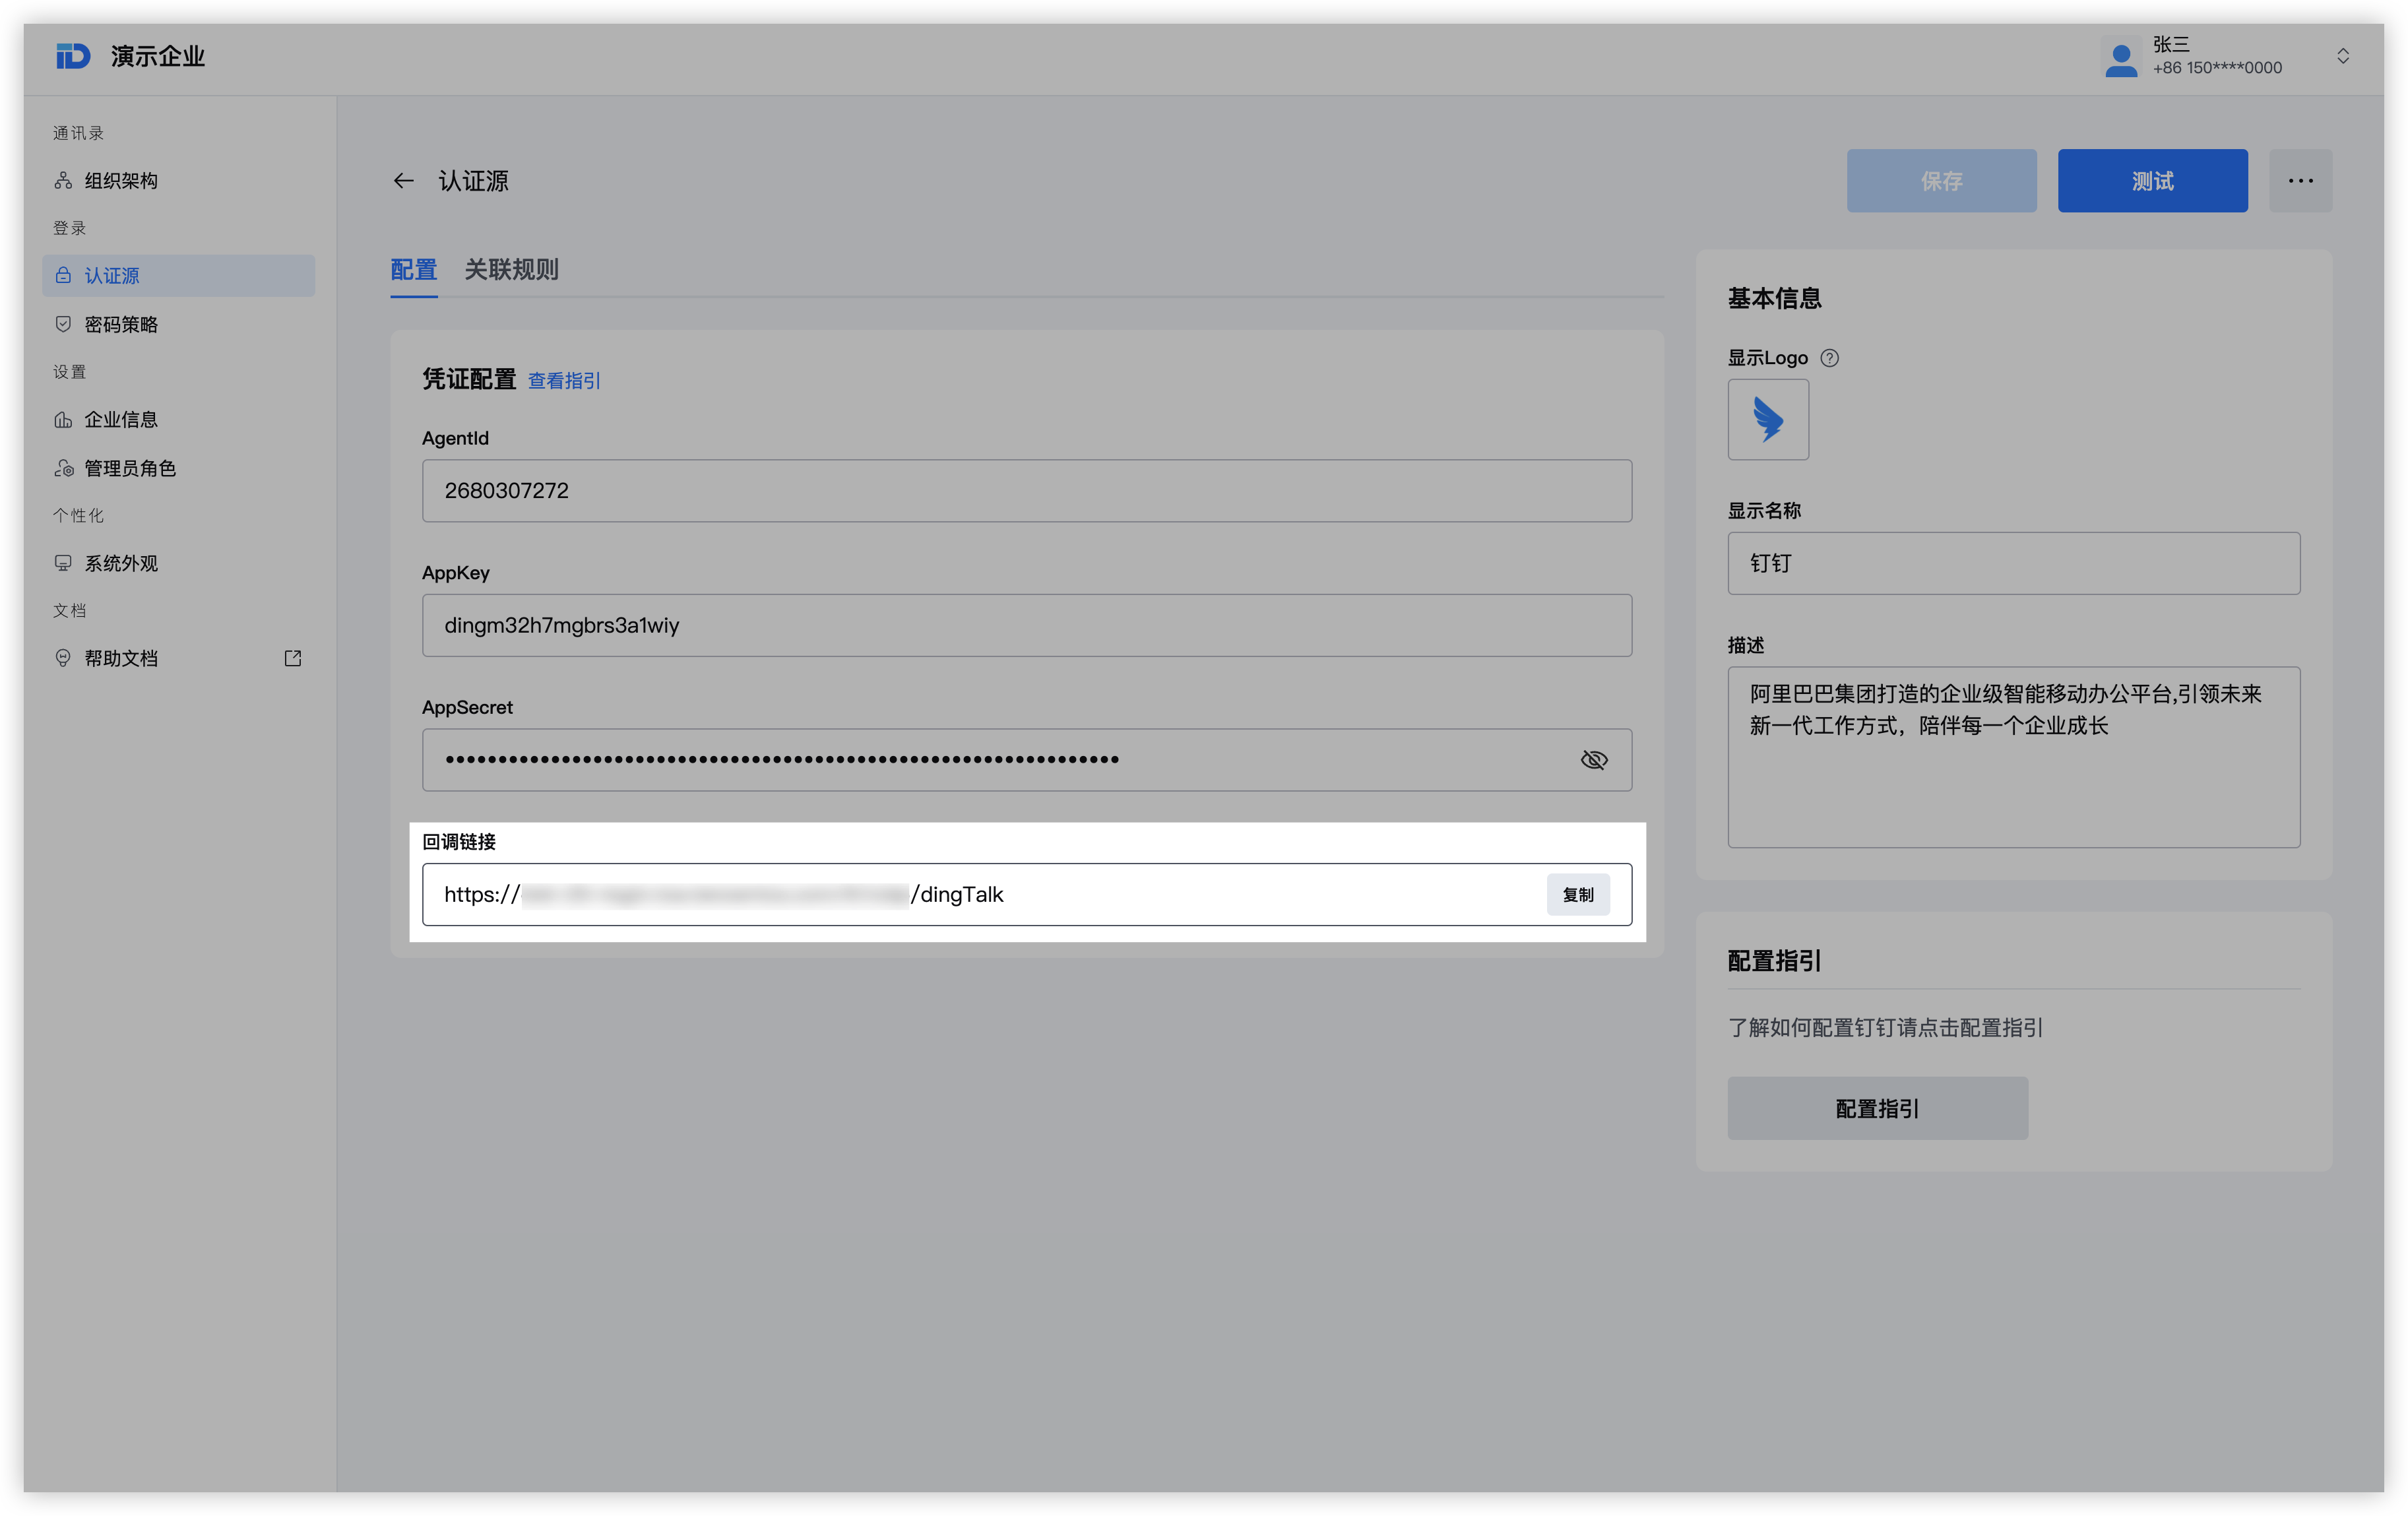Viewport: 2408px width, 1516px height.
Task: Switch to the 关联规则 tab
Action: click(511, 270)
